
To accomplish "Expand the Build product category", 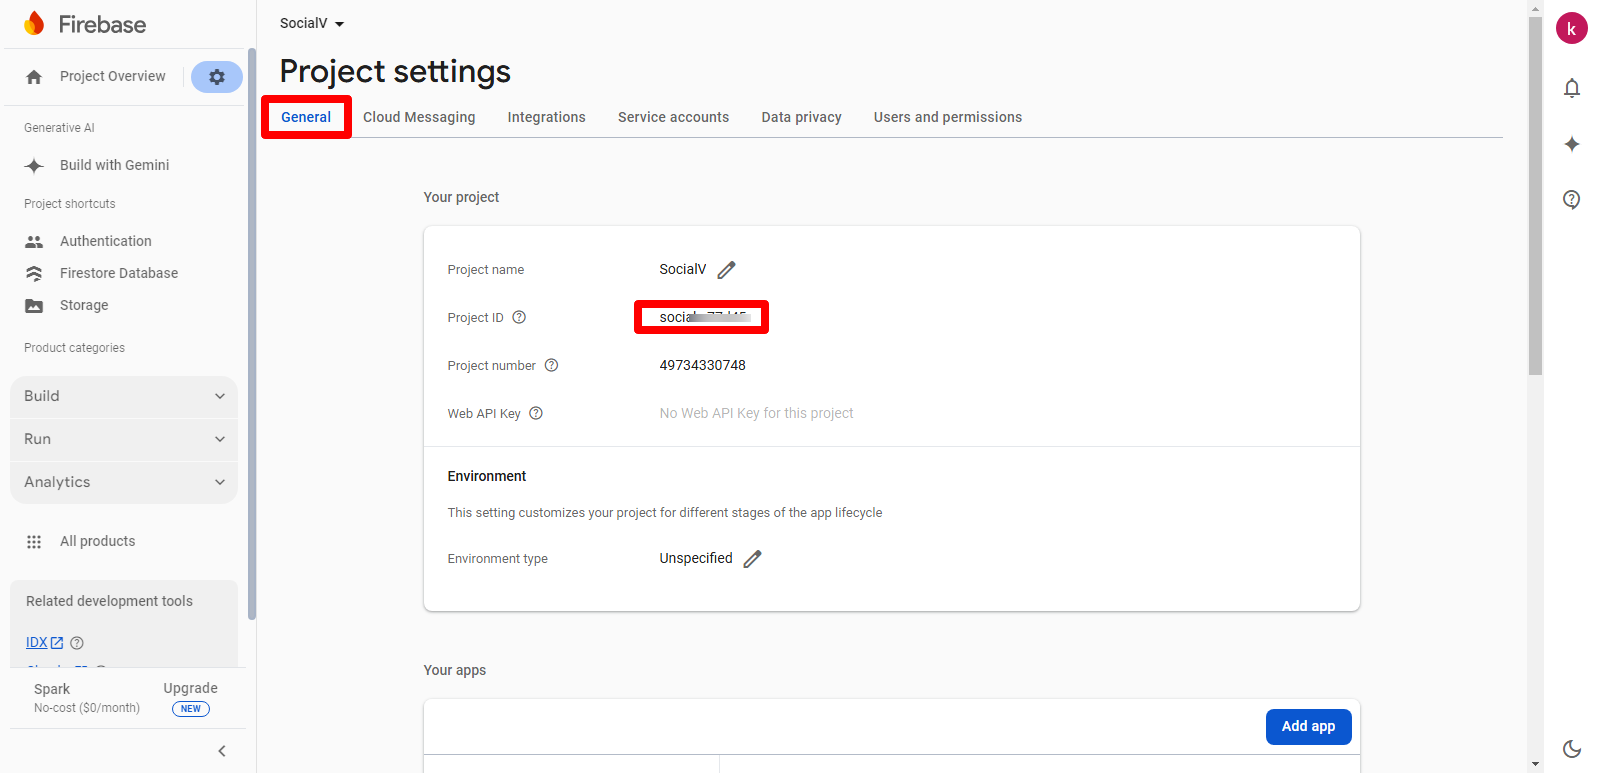I will (x=124, y=396).
